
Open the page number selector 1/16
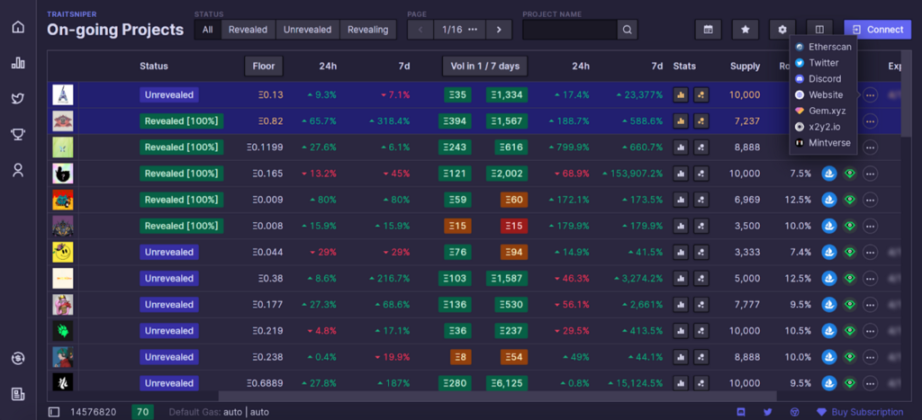pos(459,30)
